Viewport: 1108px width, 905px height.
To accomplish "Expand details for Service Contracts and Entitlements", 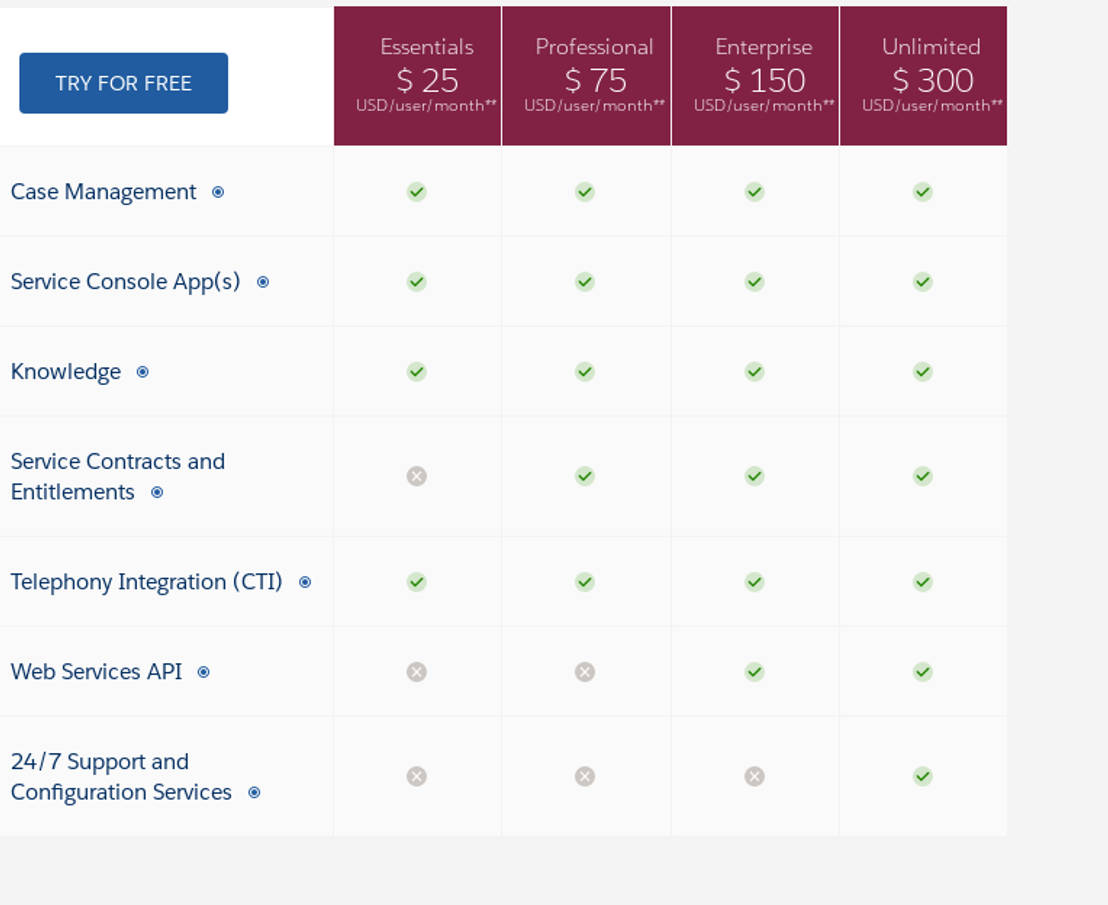I will click(x=155, y=492).
